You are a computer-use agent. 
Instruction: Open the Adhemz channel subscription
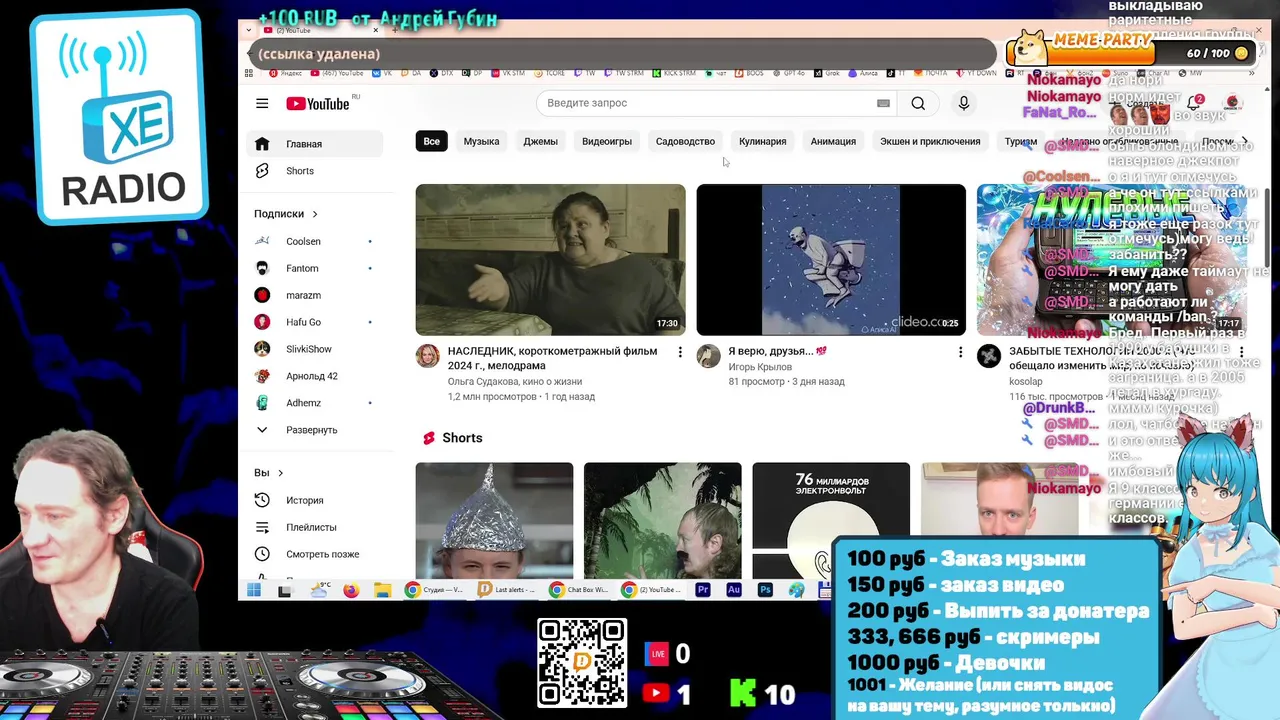tap(314, 403)
